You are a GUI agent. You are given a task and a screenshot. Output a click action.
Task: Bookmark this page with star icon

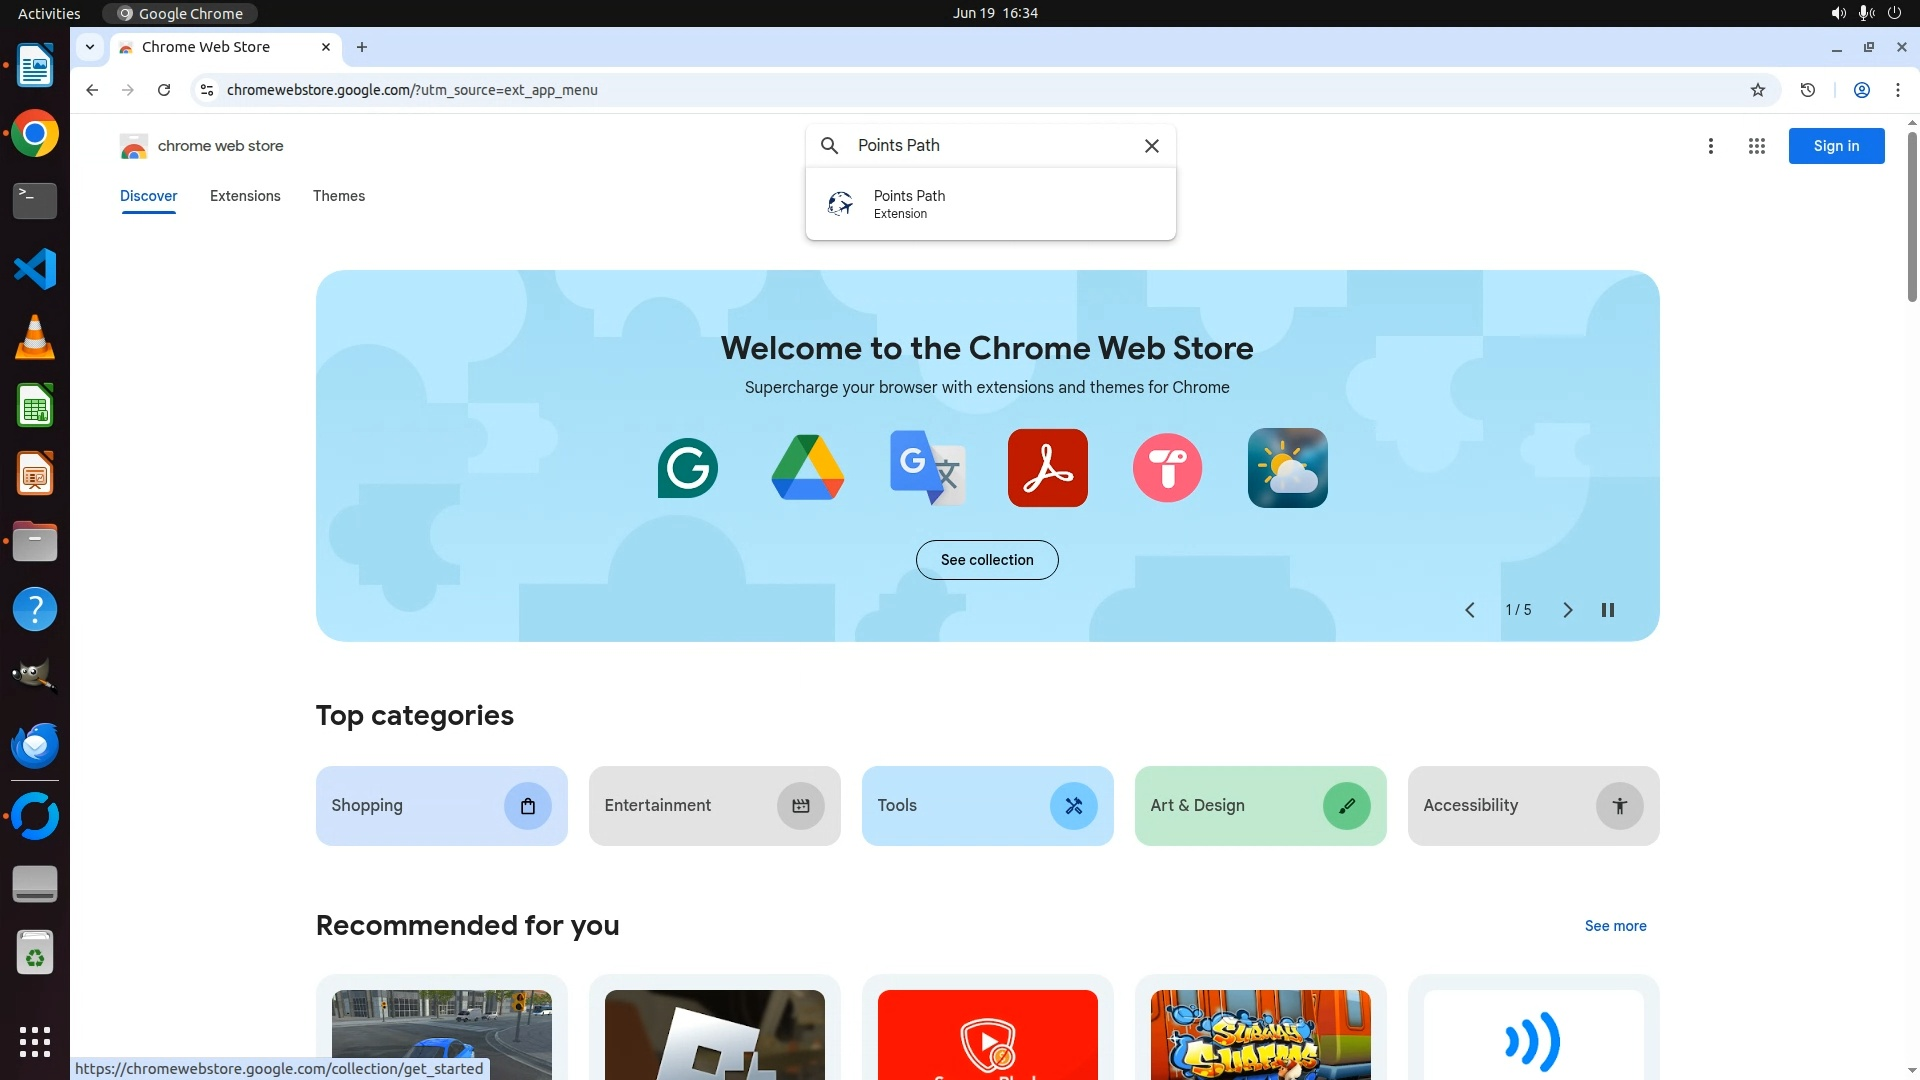click(x=1758, y=90)
